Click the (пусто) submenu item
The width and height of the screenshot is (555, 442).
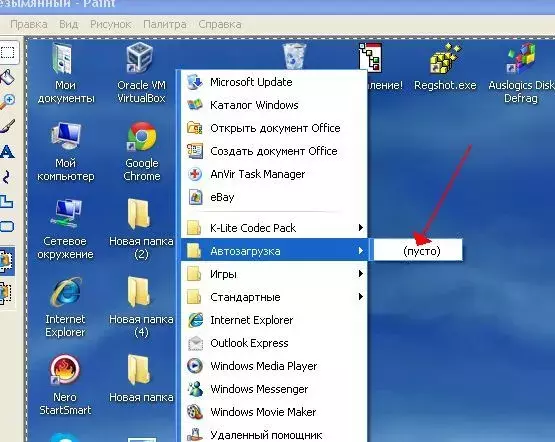point(418,251)
